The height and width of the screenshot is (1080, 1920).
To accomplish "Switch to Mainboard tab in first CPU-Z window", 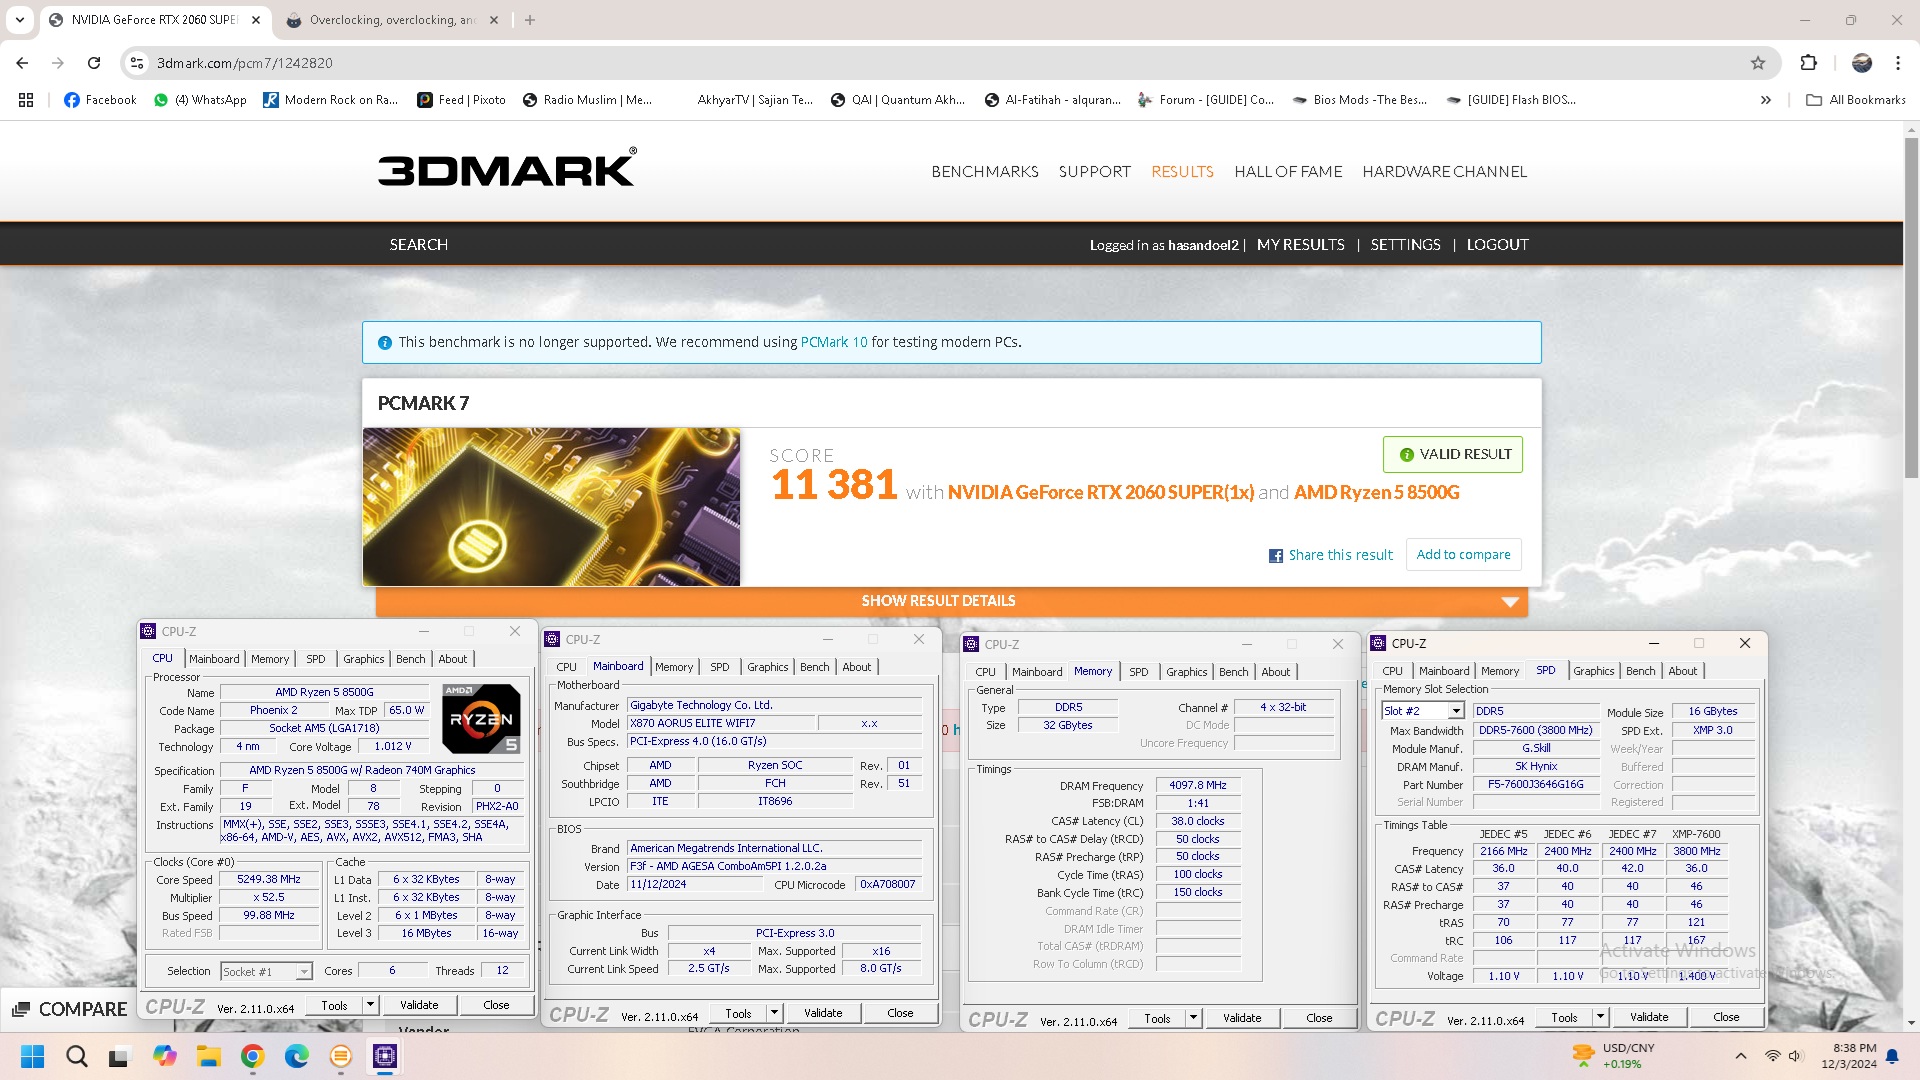I will [x=214, y=659].
